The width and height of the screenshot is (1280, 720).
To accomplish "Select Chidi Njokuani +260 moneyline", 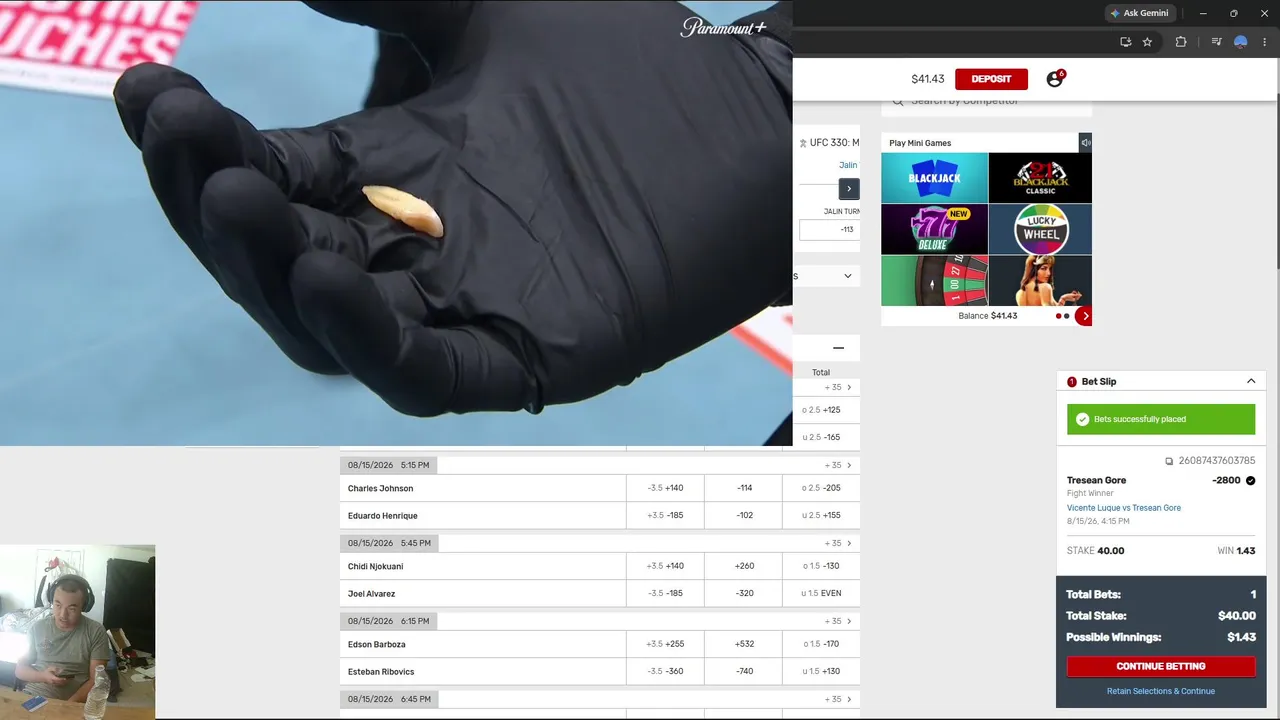I will [x=744, y=566].
